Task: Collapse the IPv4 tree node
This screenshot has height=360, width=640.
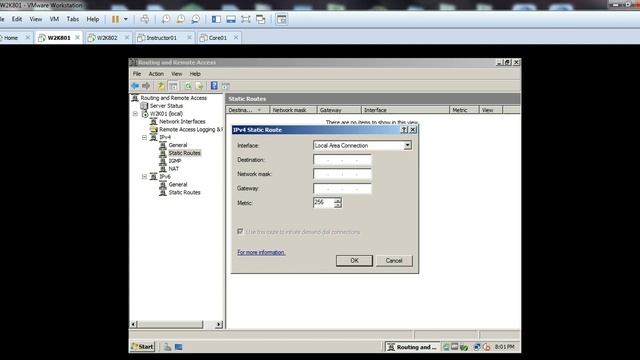Action: click(144, 138)
